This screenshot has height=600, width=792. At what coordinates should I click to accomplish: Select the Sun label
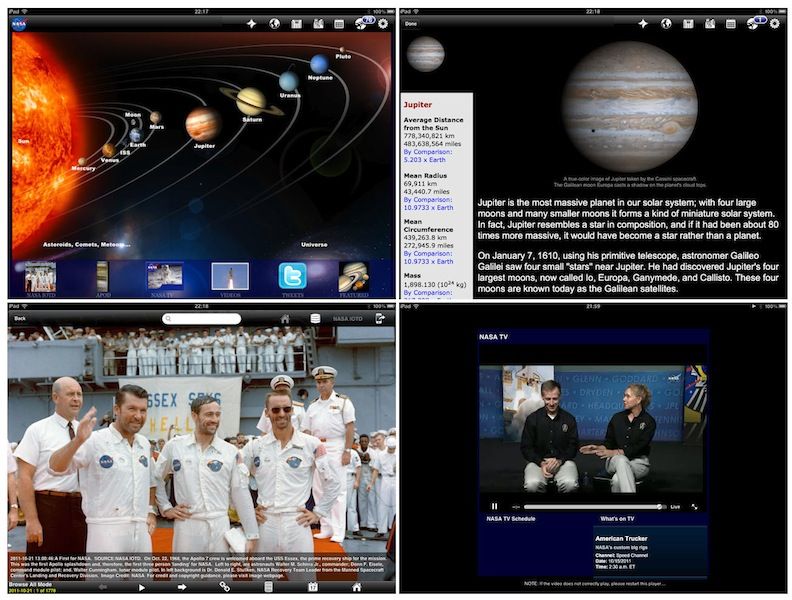pyautogui.click(x=24, y=141)
